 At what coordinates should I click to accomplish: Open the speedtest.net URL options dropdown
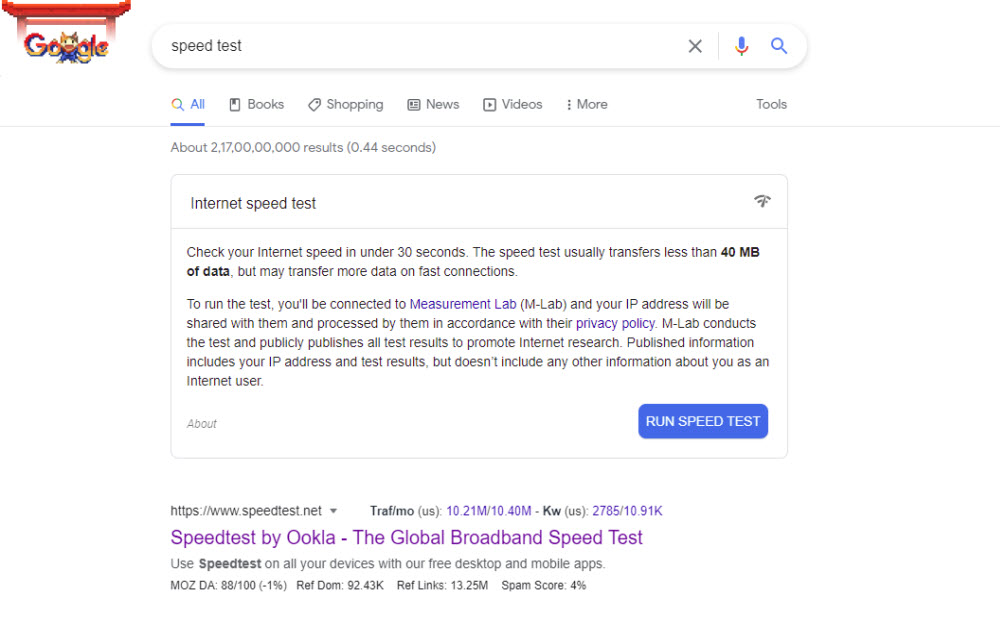tap(334, 510)
